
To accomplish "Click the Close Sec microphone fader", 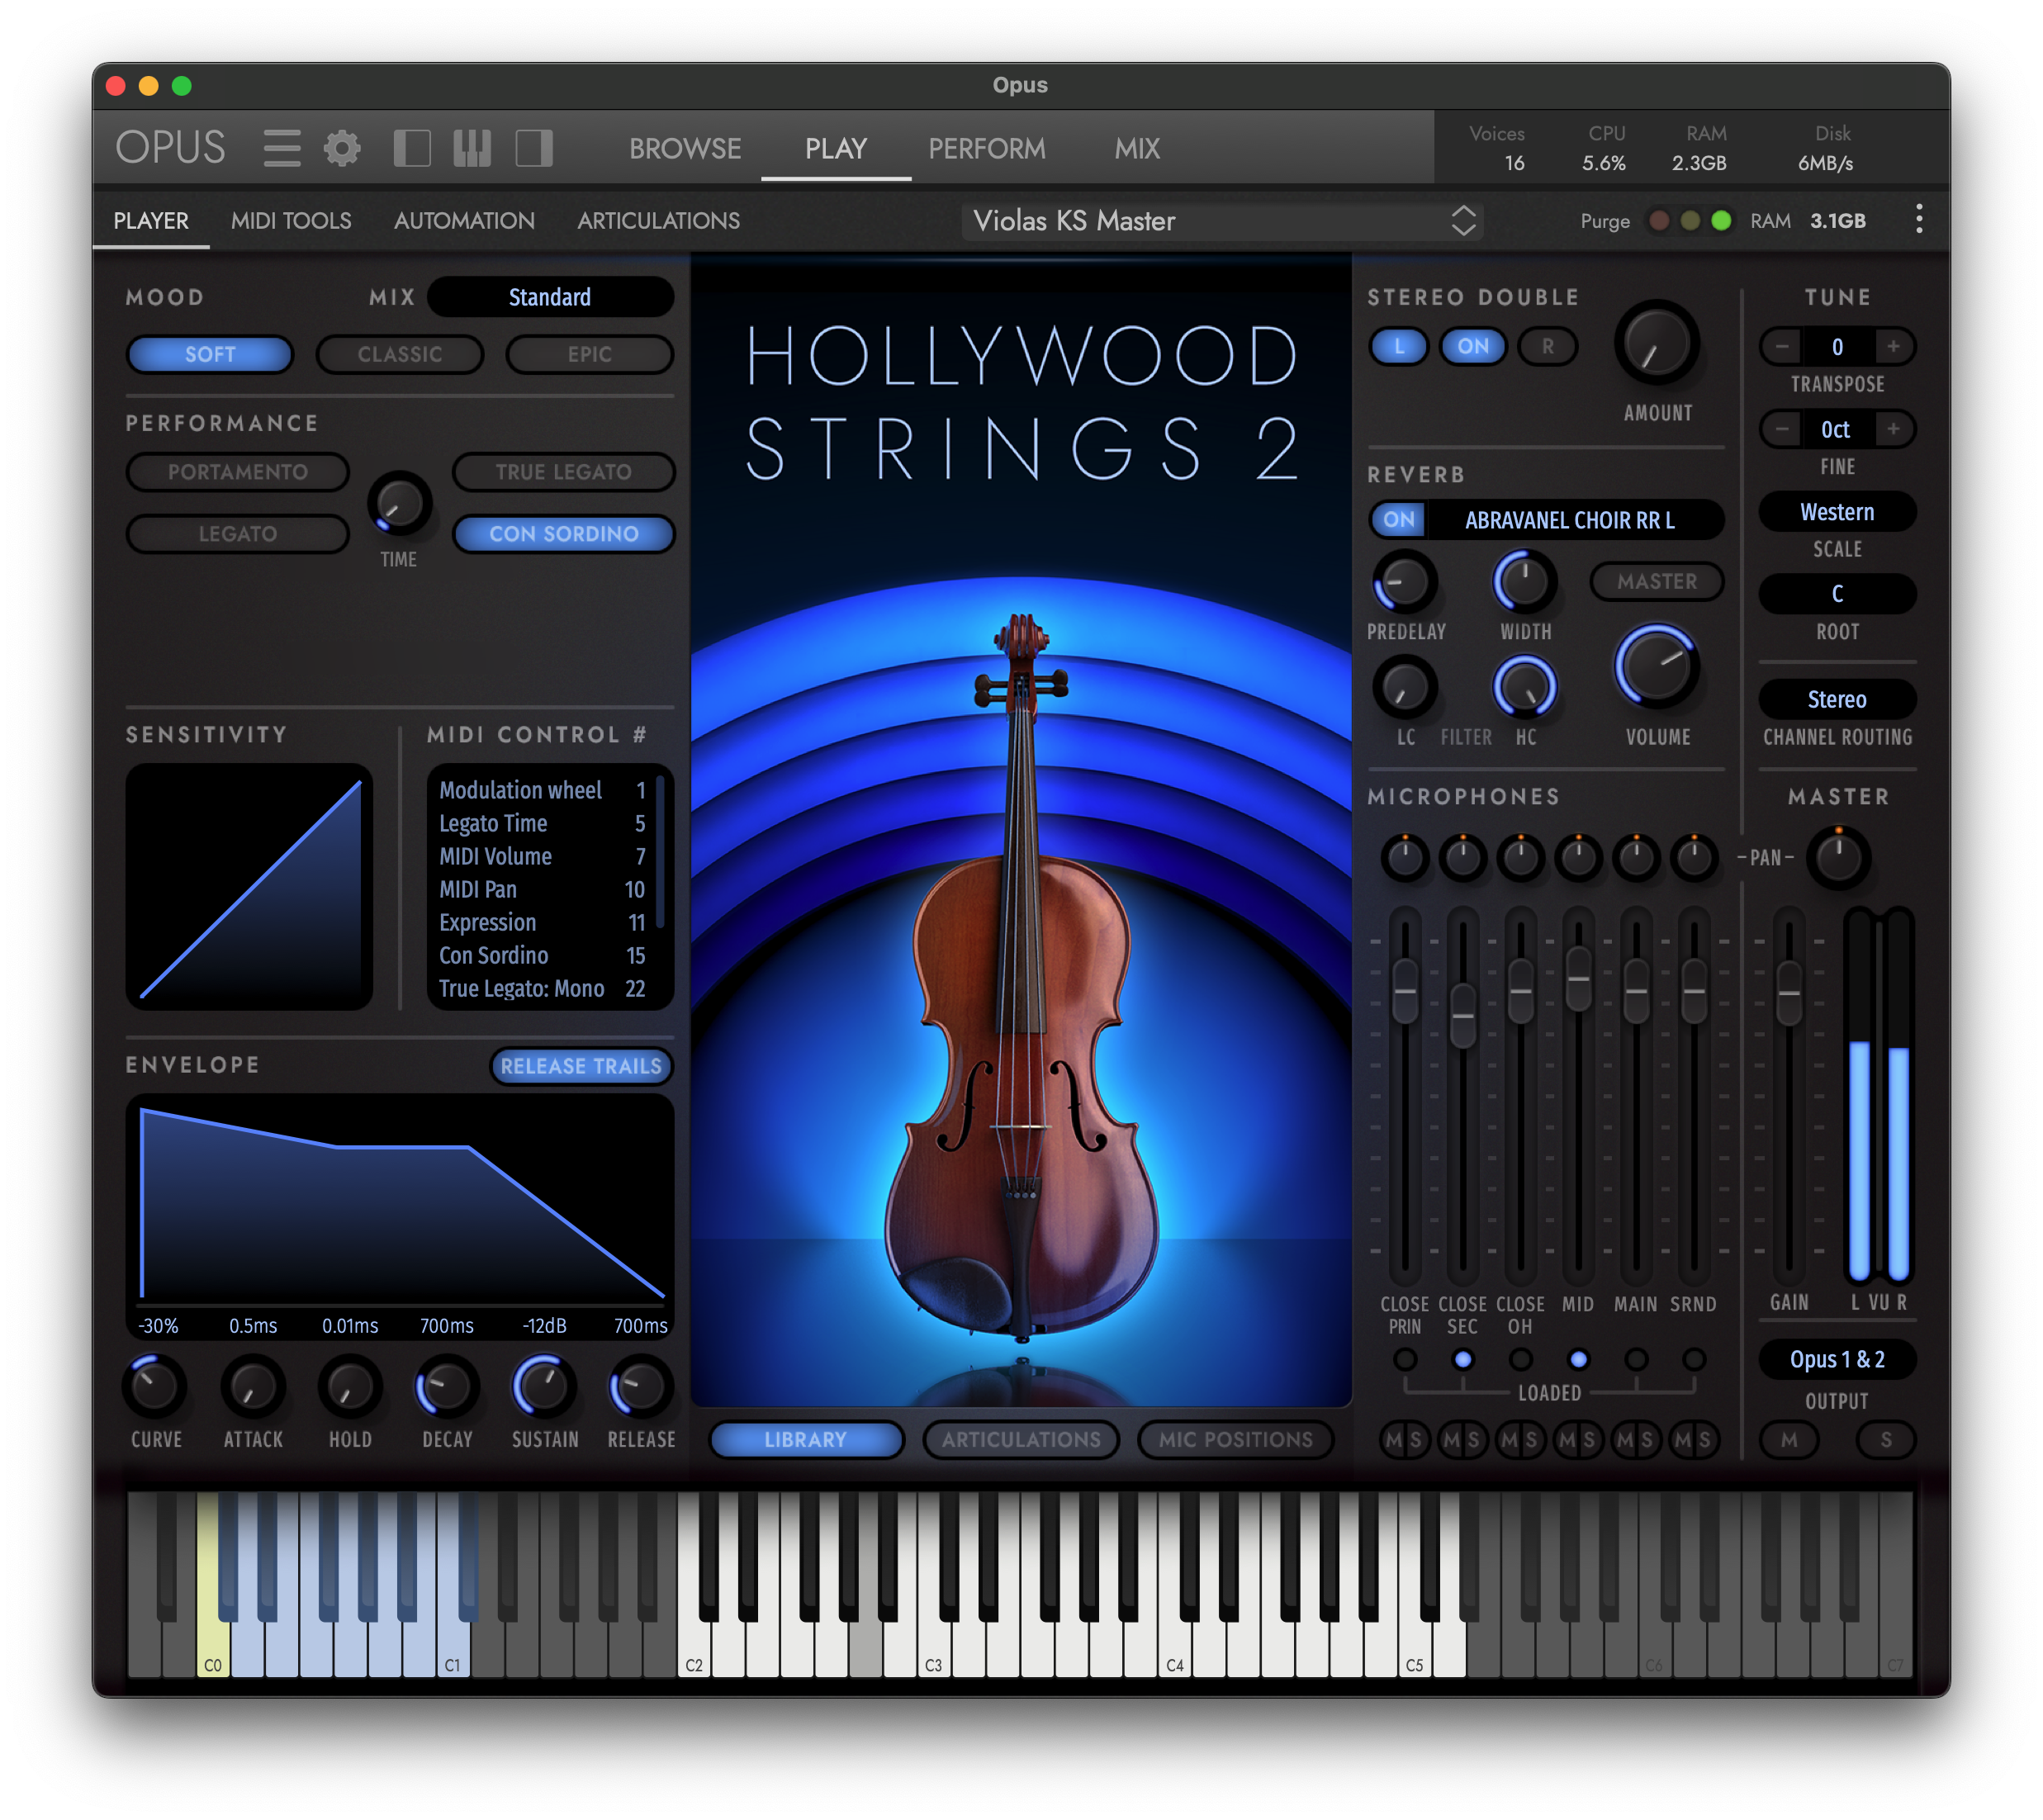I will [1463, 1015].
